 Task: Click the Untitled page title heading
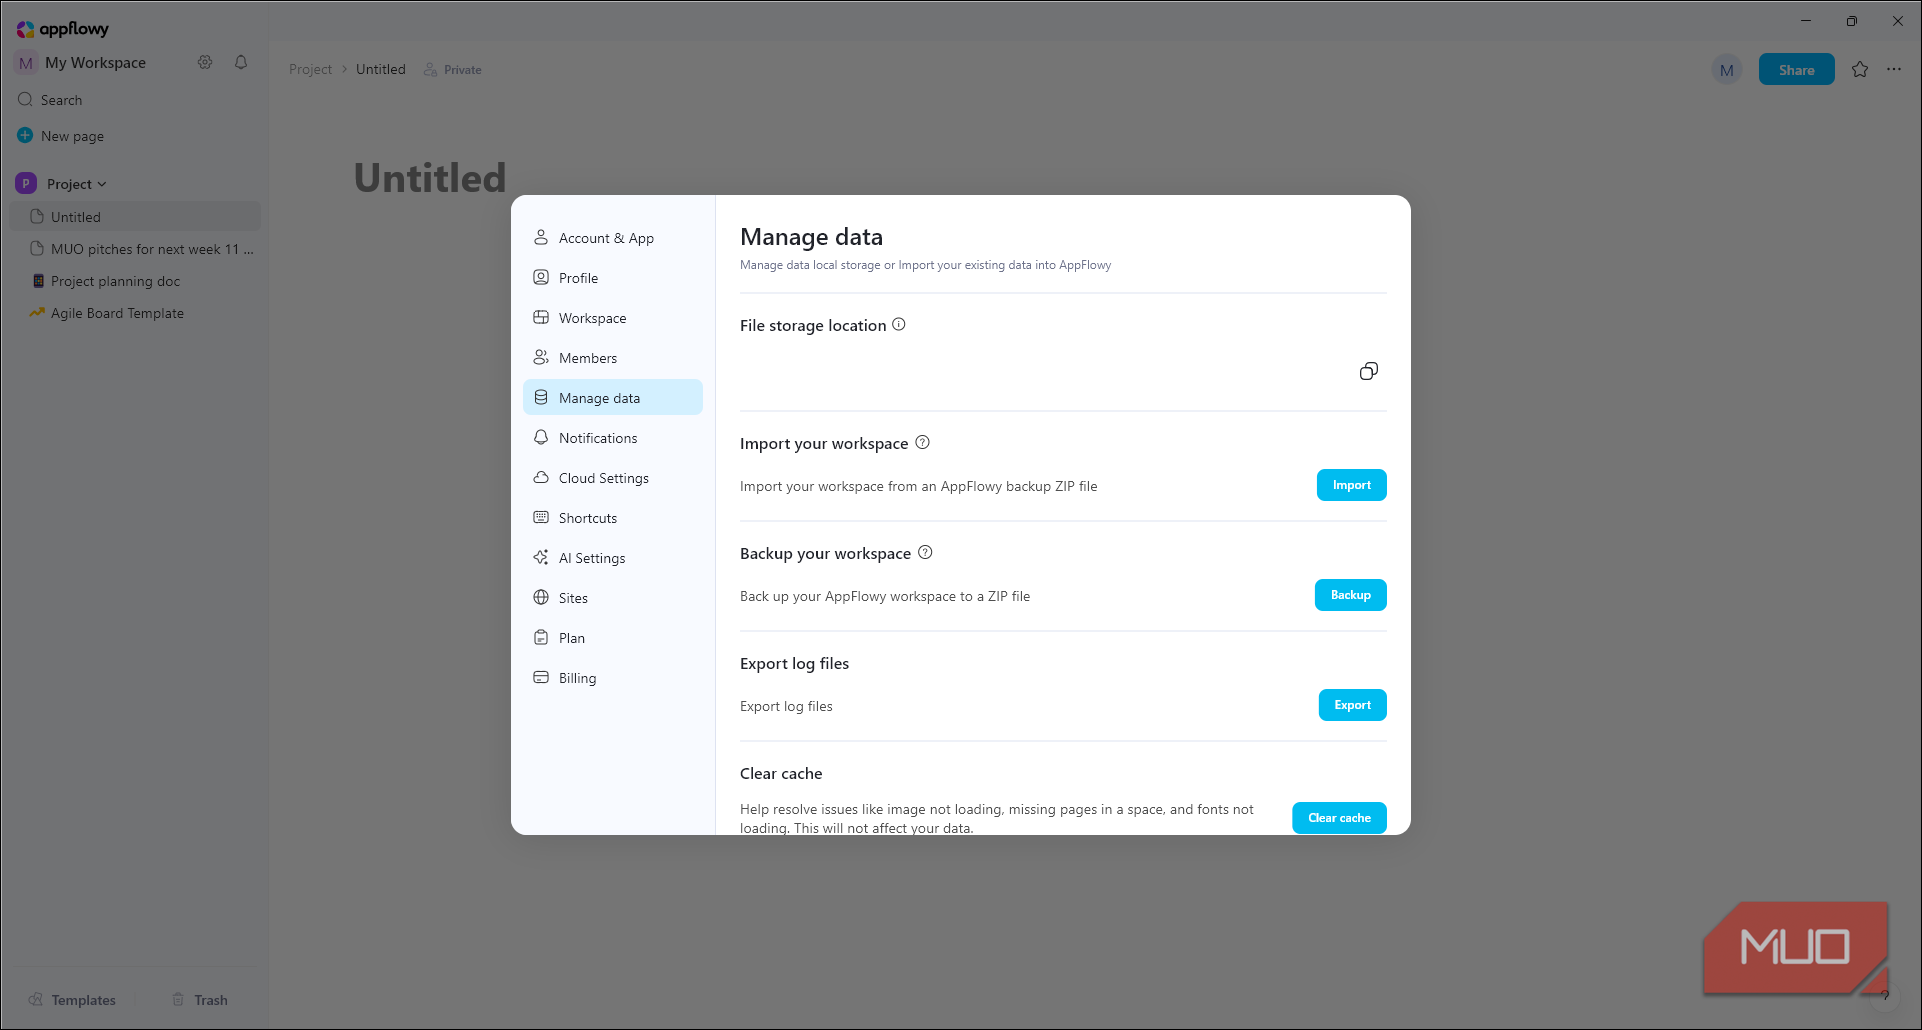(x=430, y=178)
